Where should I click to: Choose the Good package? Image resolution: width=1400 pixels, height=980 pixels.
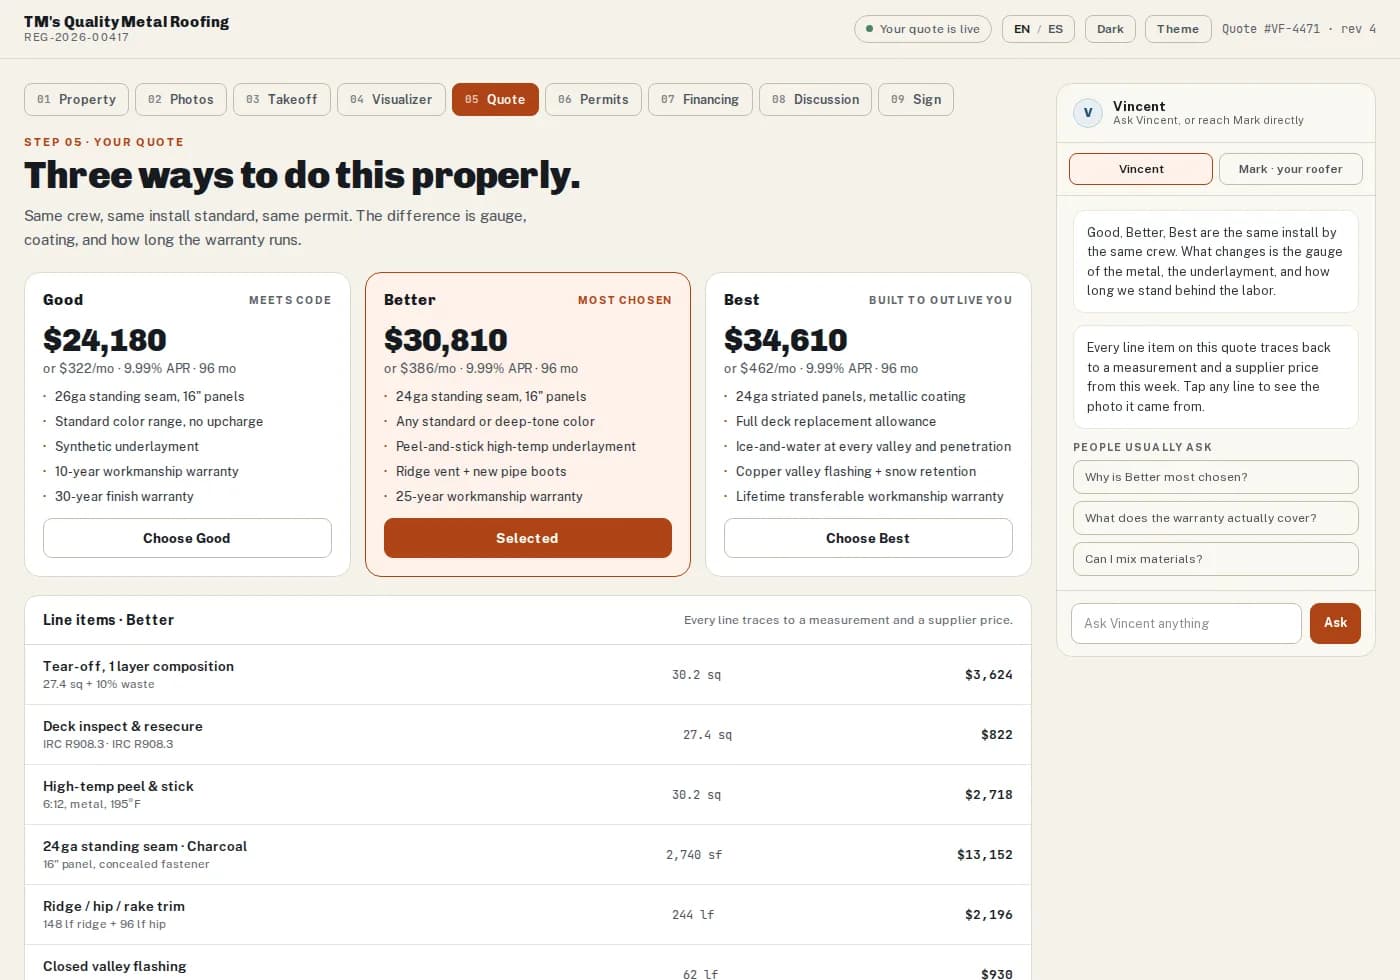click(x=187, y=538)
